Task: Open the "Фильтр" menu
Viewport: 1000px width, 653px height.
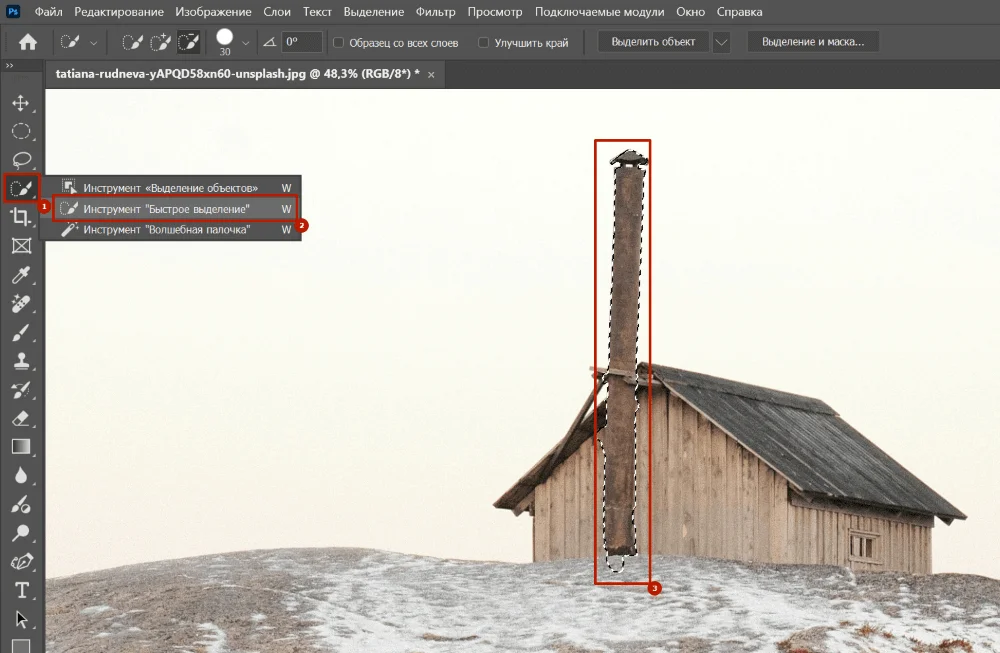Action: coord(435,12)
